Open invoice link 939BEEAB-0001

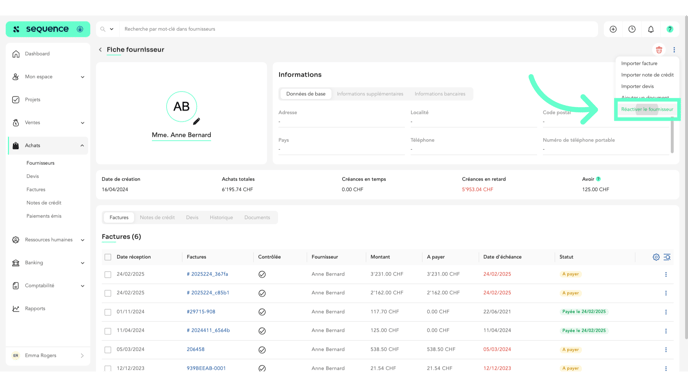click(x=206, y=369)
